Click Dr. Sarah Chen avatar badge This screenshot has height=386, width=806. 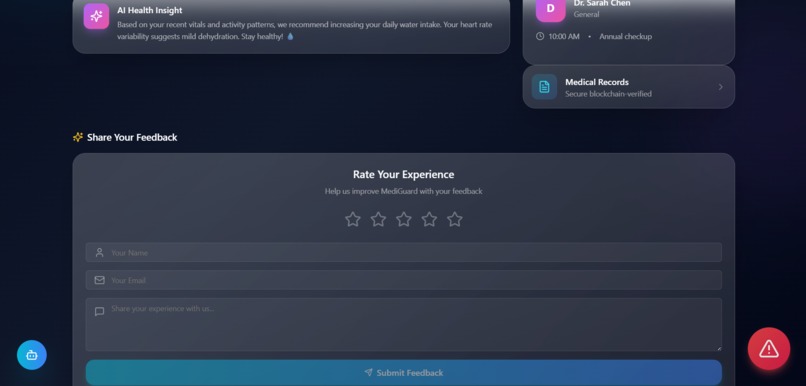tap(551, 10)
